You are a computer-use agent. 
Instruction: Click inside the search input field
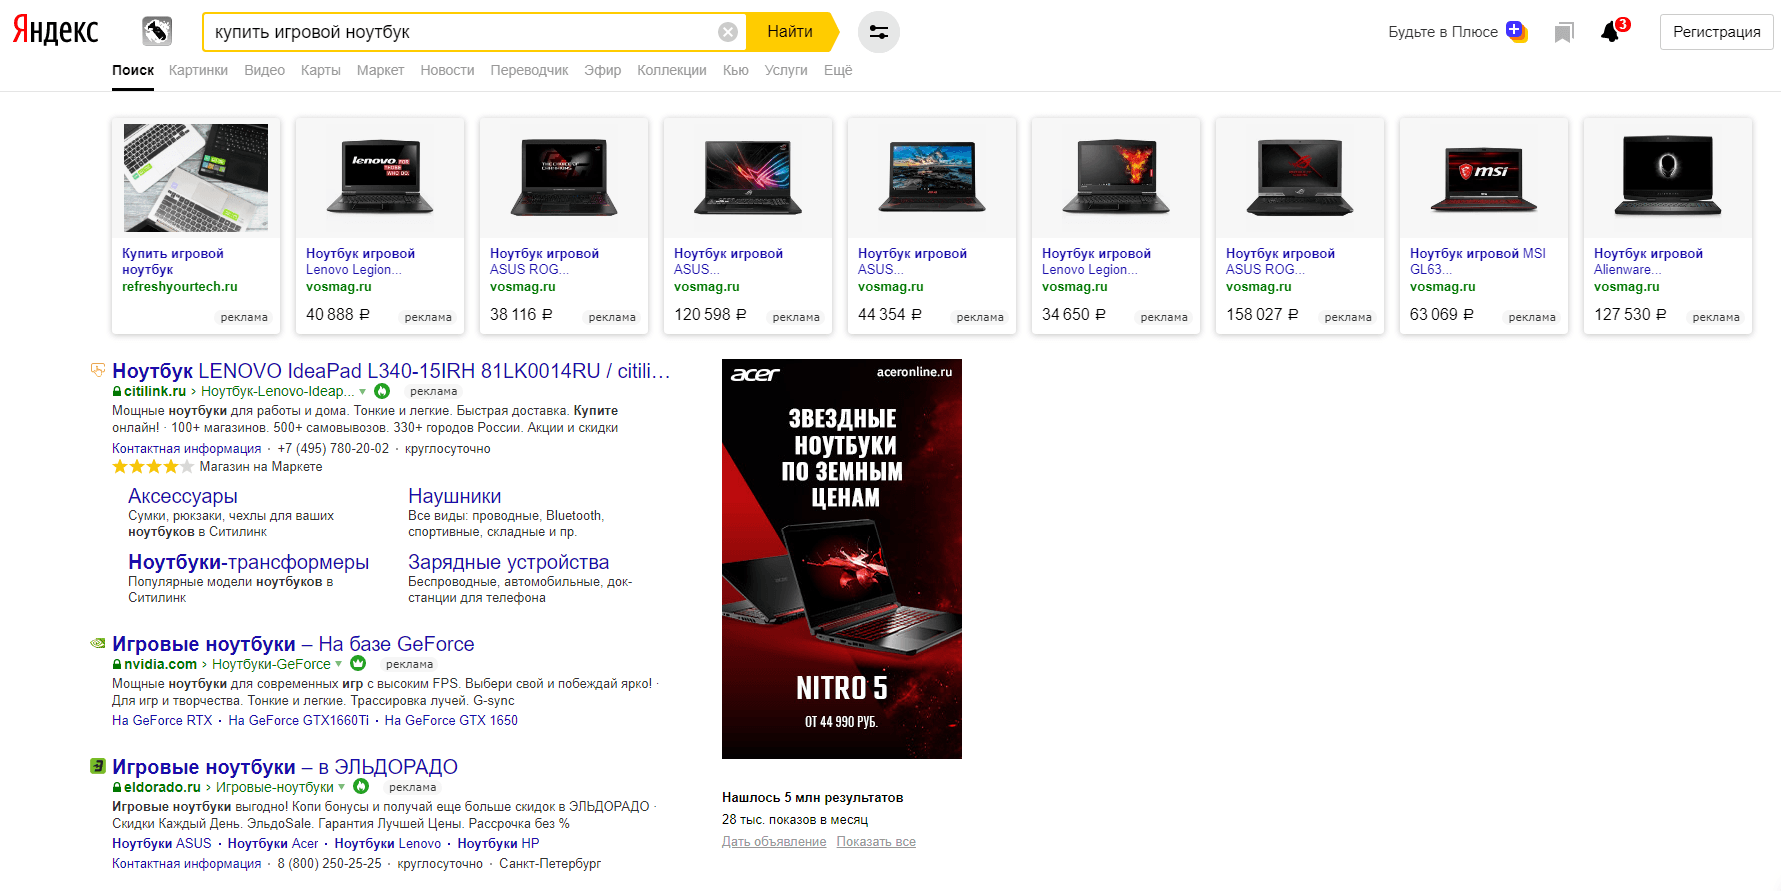click(460, 32)
